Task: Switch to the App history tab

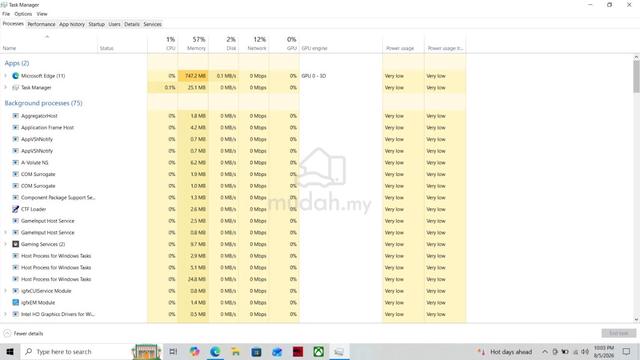Action: pyautogui.click(x=72, y=24)
